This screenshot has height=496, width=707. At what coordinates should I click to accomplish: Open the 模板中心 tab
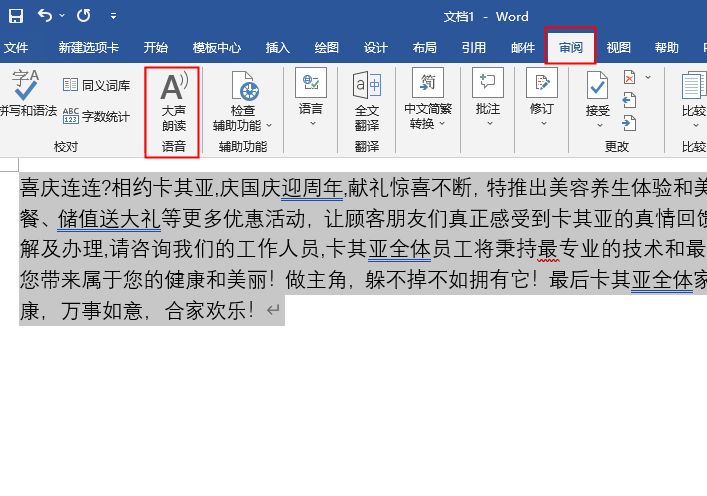(216, 47)
